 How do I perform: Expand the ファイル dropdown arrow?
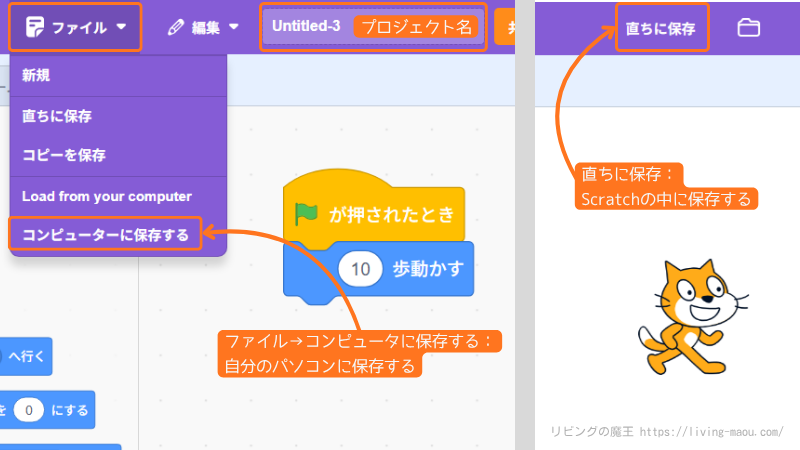point(122,28)
